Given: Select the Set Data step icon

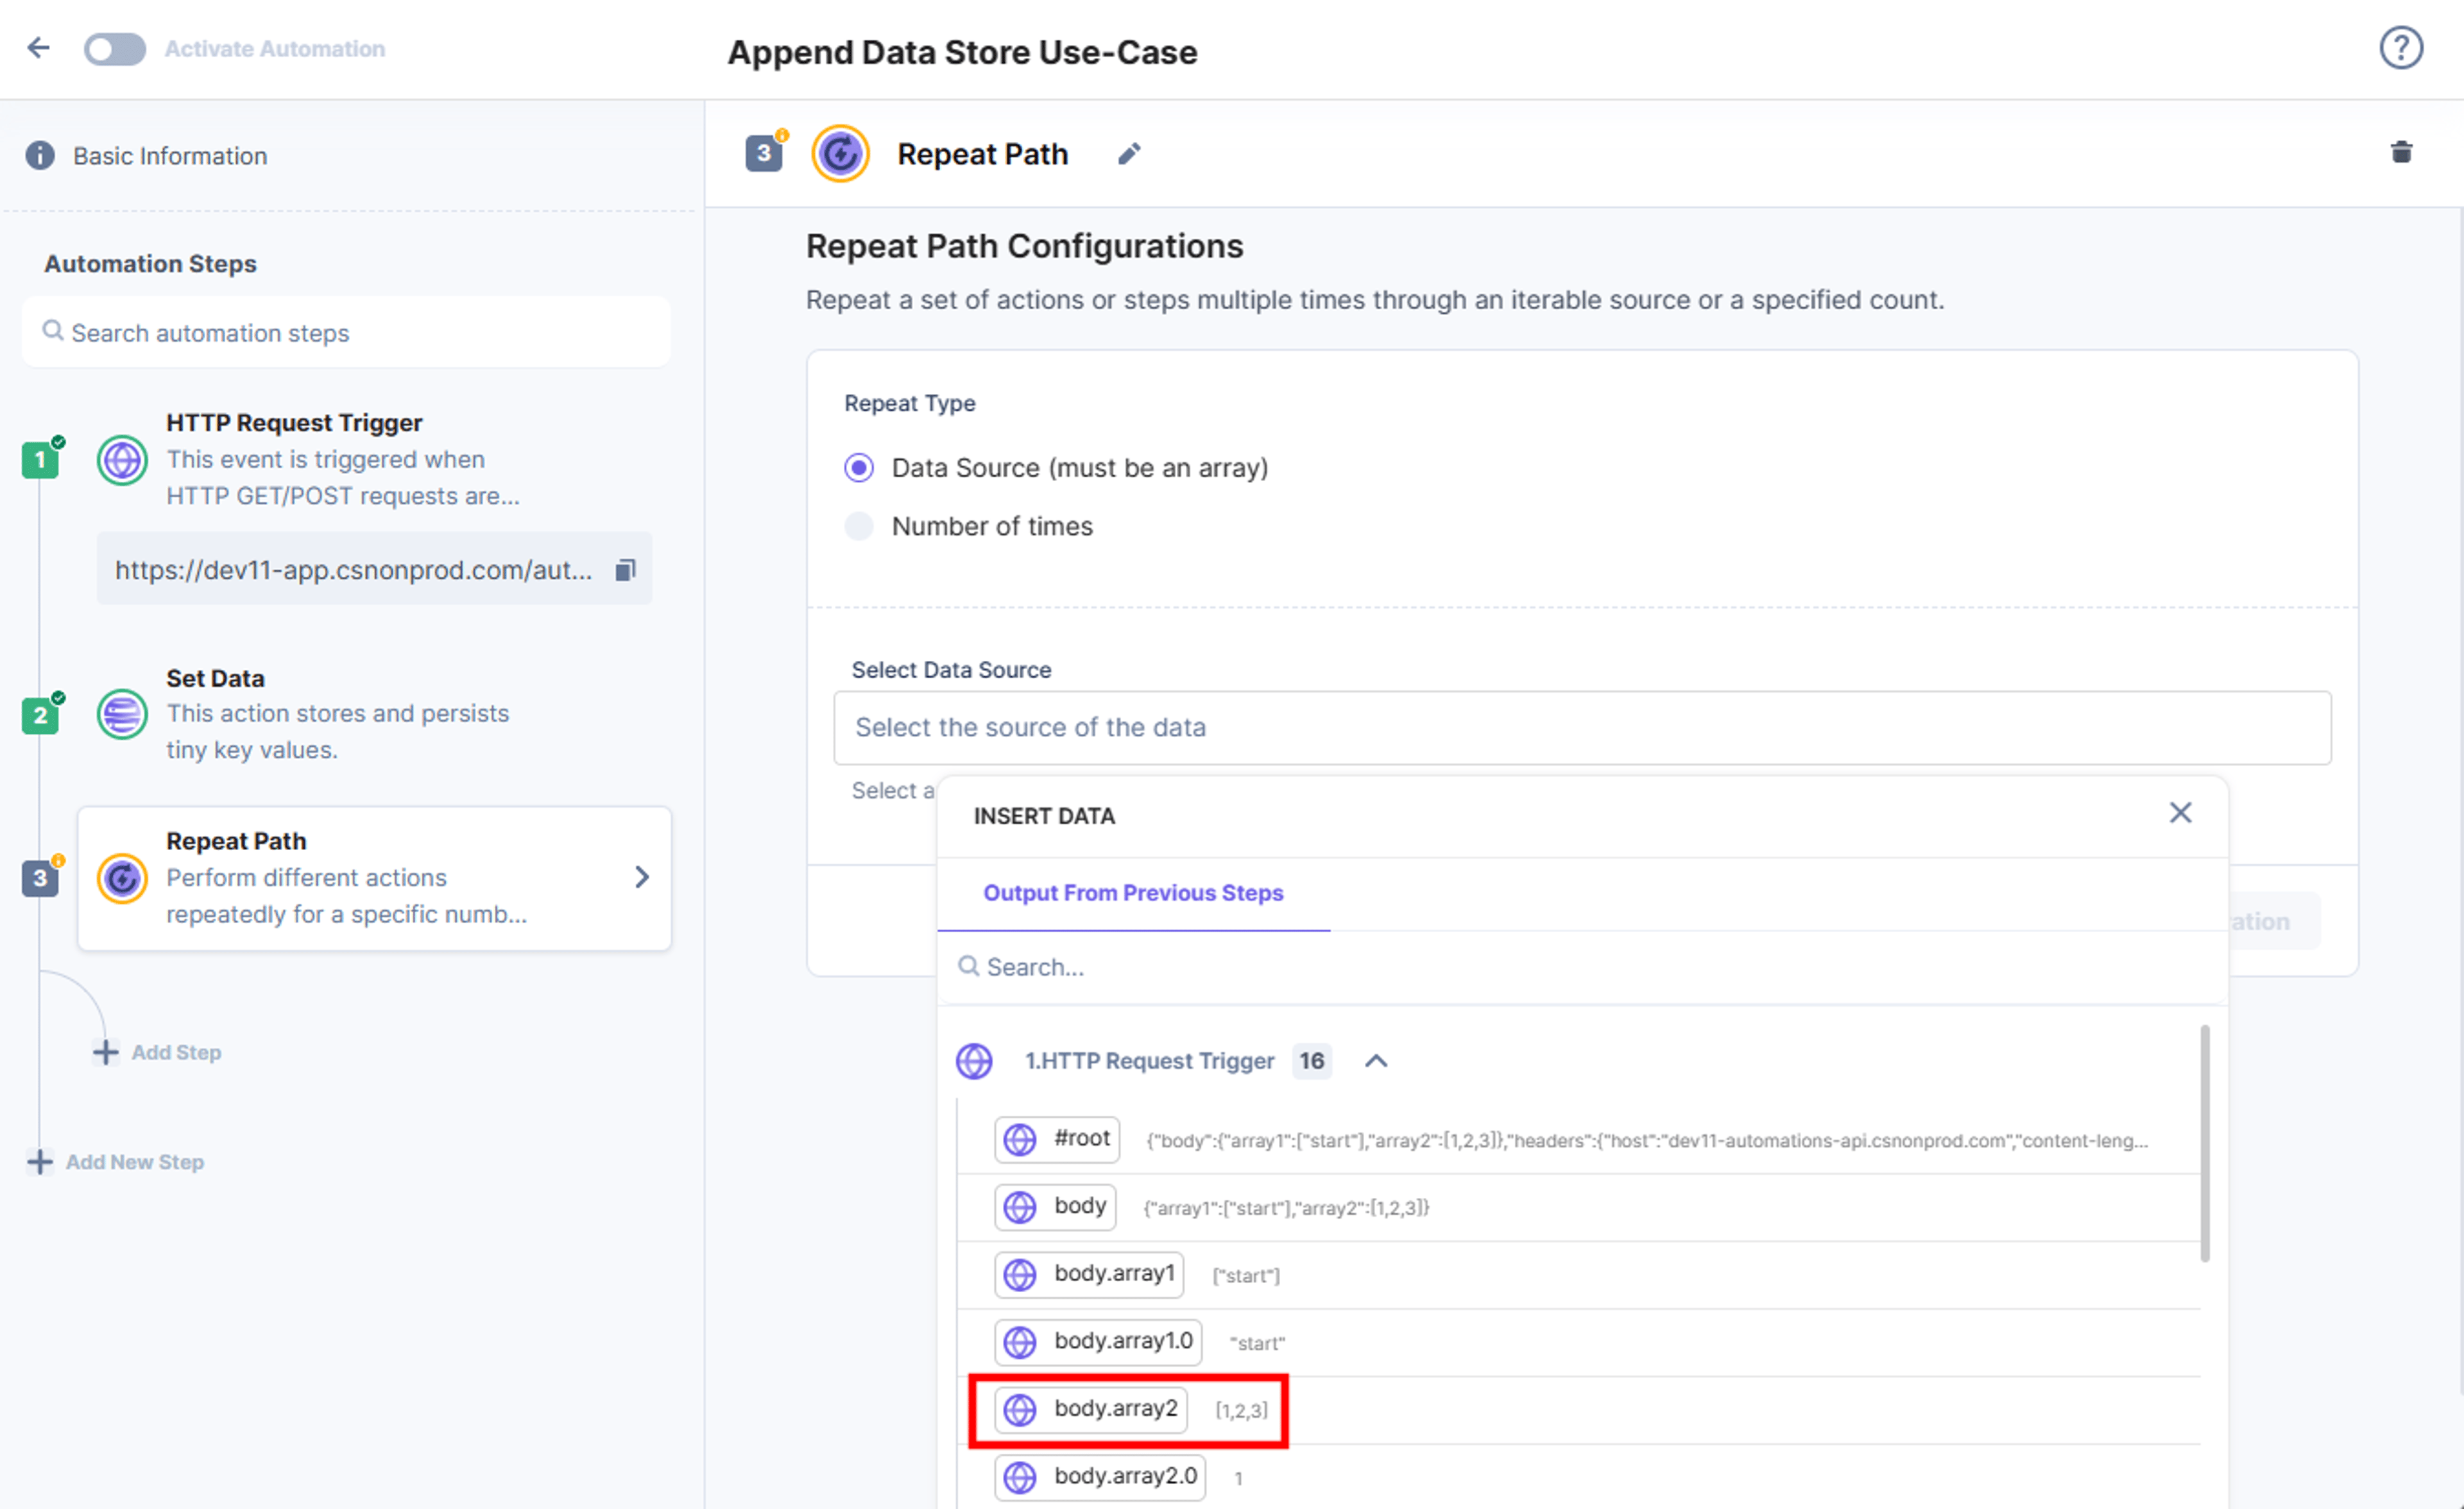Looking at the screenshot, I should click(x=122, y=714).
